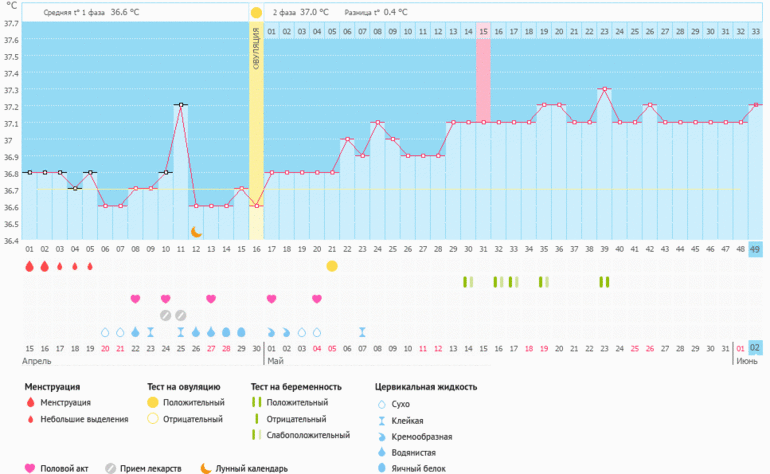The height and width of the screenshot is (474, 770).
Task: Click the Прием лекарств legend label
Action: (x=154, y=468)
